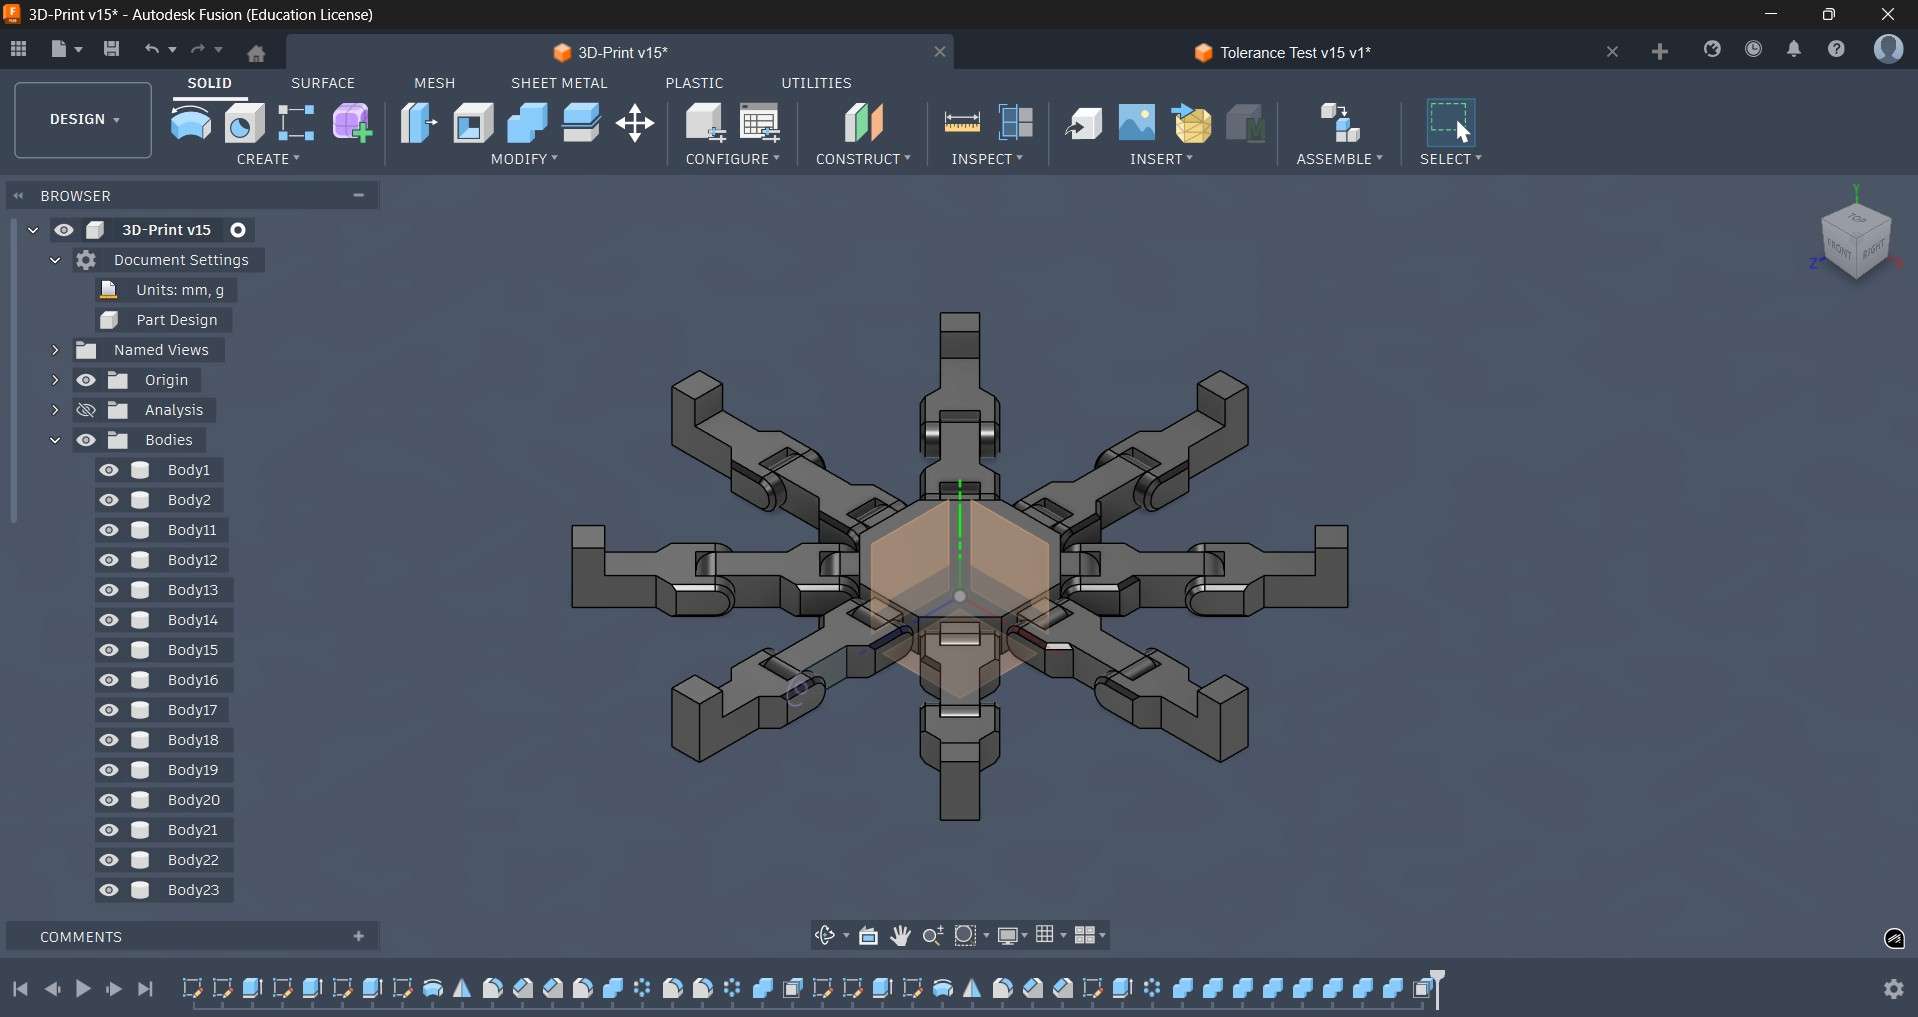The image size is (1918, 1017).
Task: Show the Analysis folder via eye icon
Action: [87, 411]
